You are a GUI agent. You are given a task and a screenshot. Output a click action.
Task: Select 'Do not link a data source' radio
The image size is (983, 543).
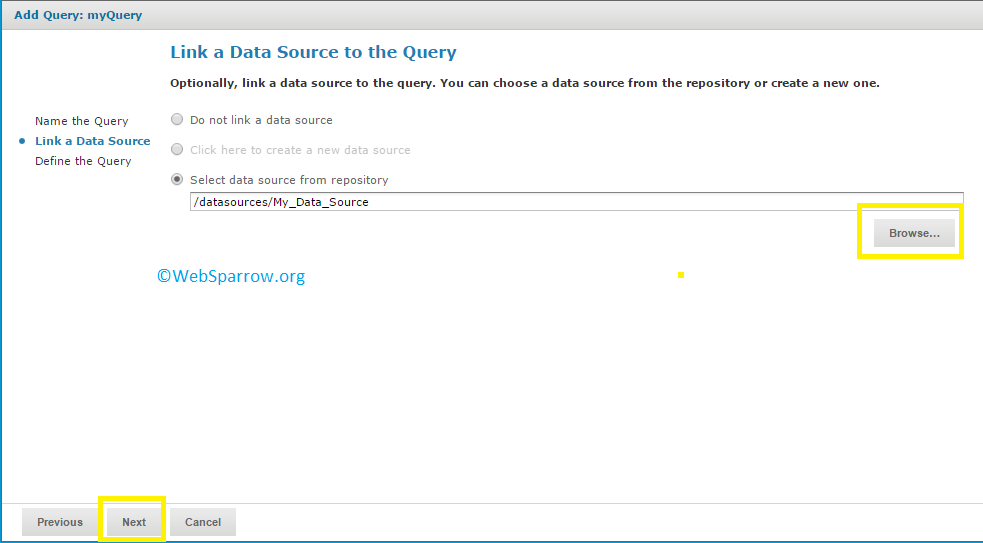tap(177, 119)
